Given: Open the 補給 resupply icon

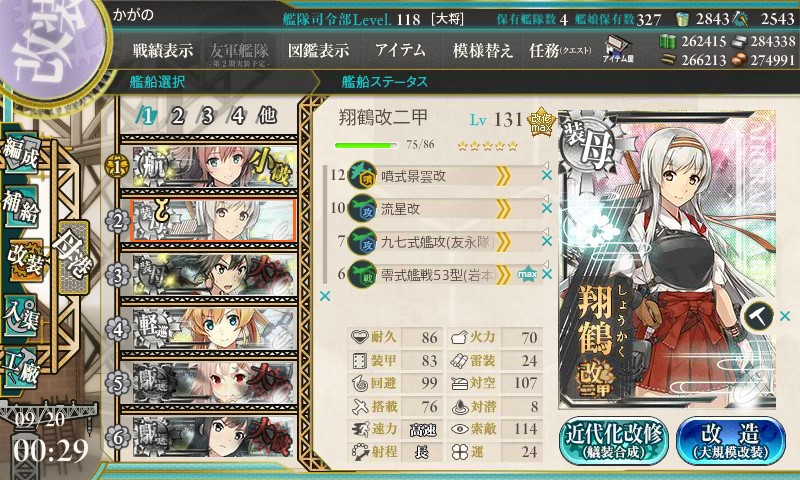Looking at the screenshot, I should [20, 206].
